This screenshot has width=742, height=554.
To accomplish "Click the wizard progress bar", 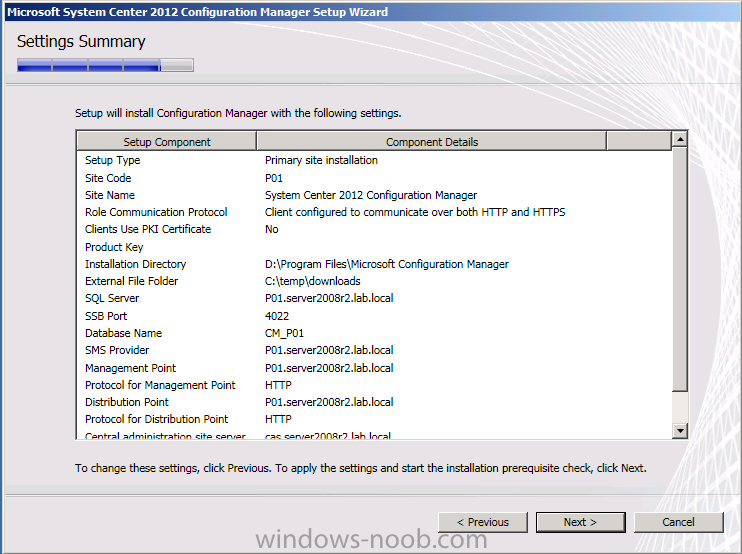I will [105, 65].
